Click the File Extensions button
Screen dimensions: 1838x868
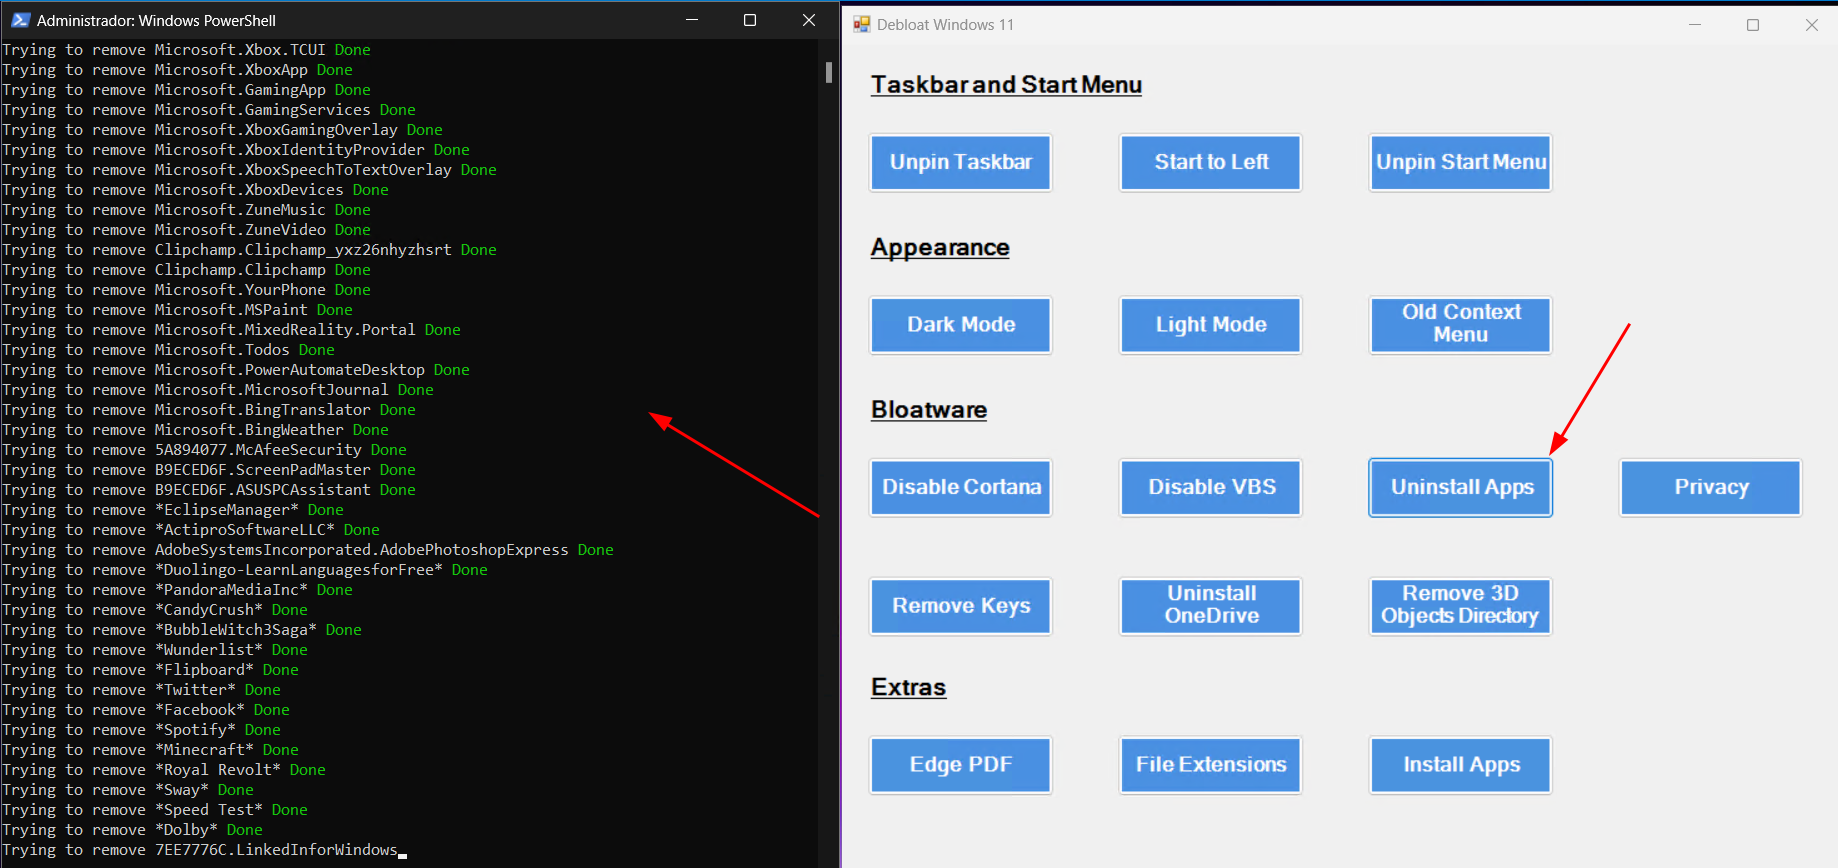1210,765
